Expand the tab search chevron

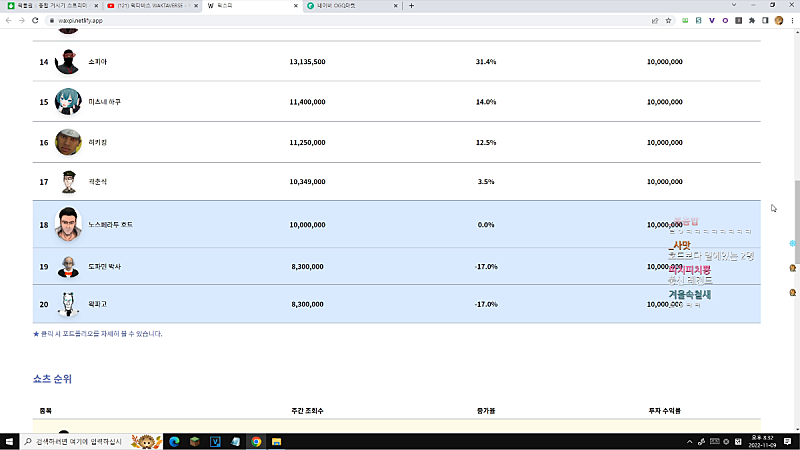(x=734, y=5)
